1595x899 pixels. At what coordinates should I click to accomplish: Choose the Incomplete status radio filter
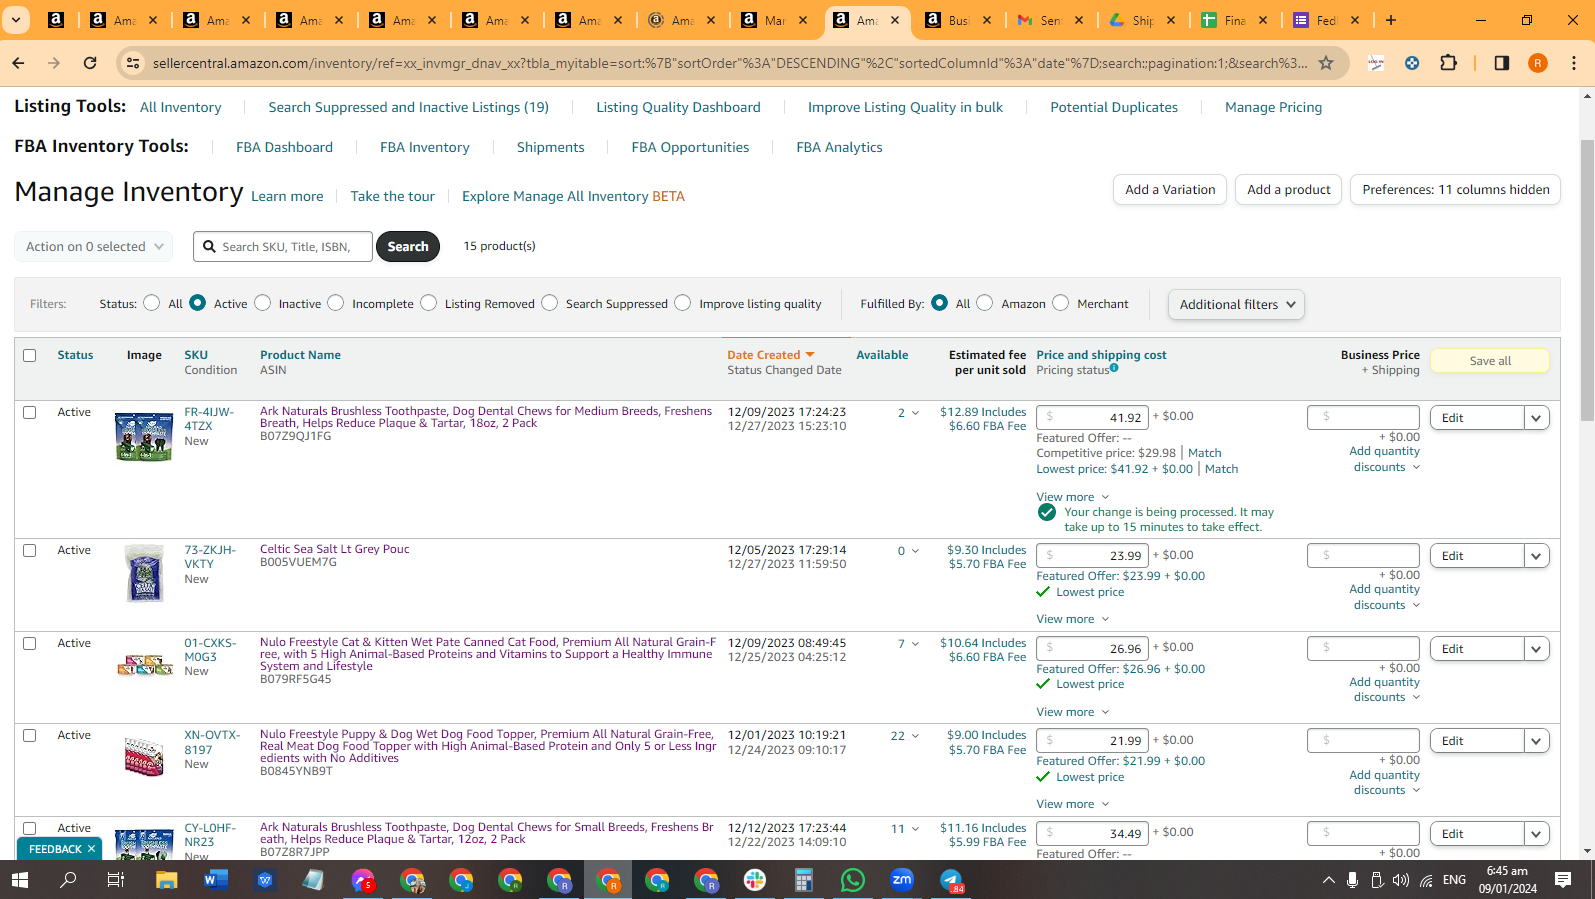(336, 303)
